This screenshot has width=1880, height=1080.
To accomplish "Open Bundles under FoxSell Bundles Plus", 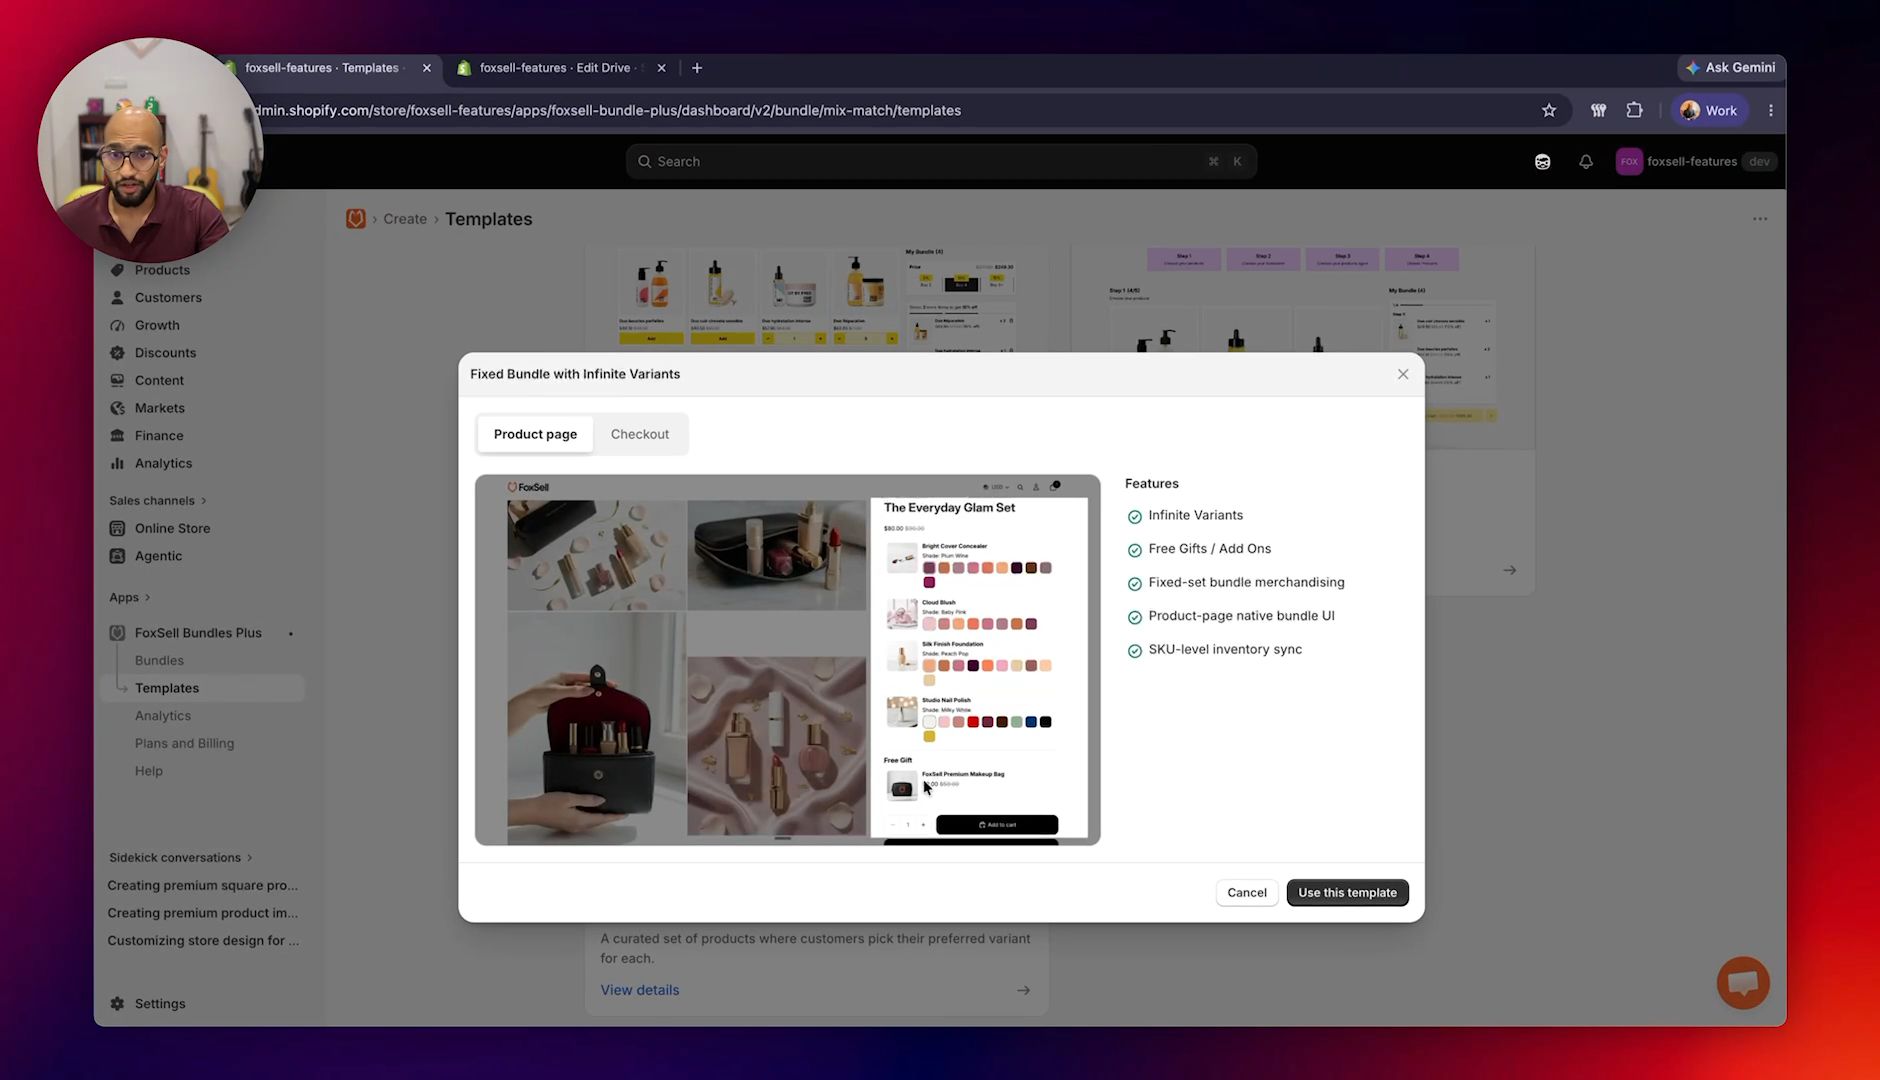I will tap(159, 661).
